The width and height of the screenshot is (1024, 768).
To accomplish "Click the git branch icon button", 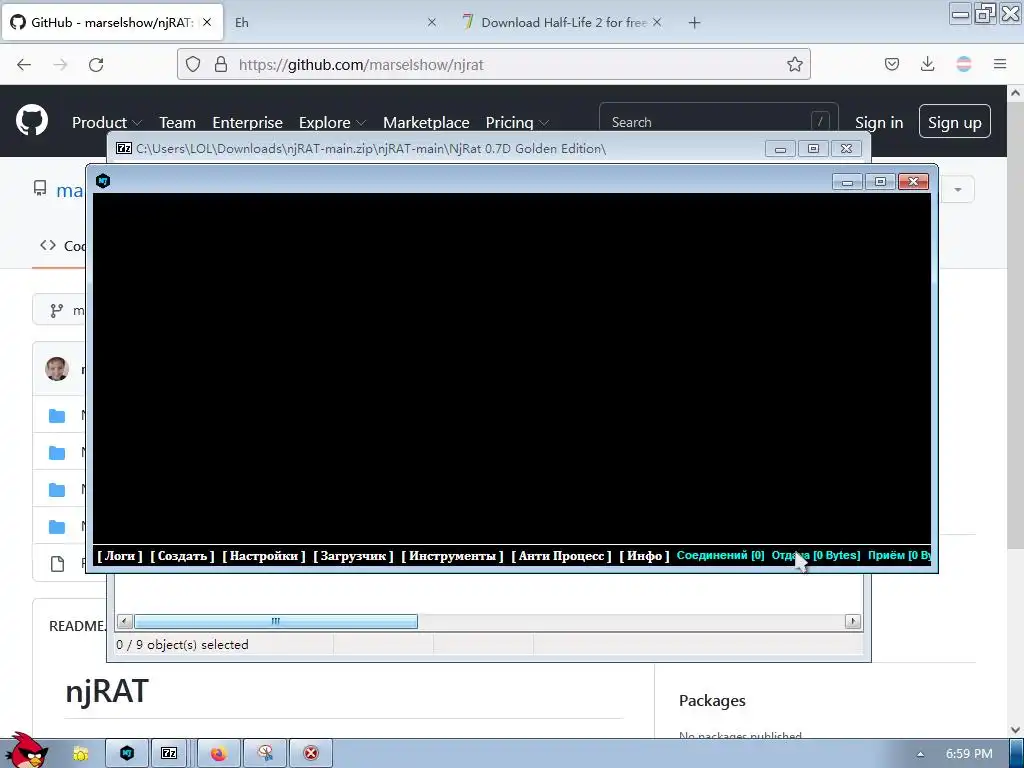I will pos(57,310).
